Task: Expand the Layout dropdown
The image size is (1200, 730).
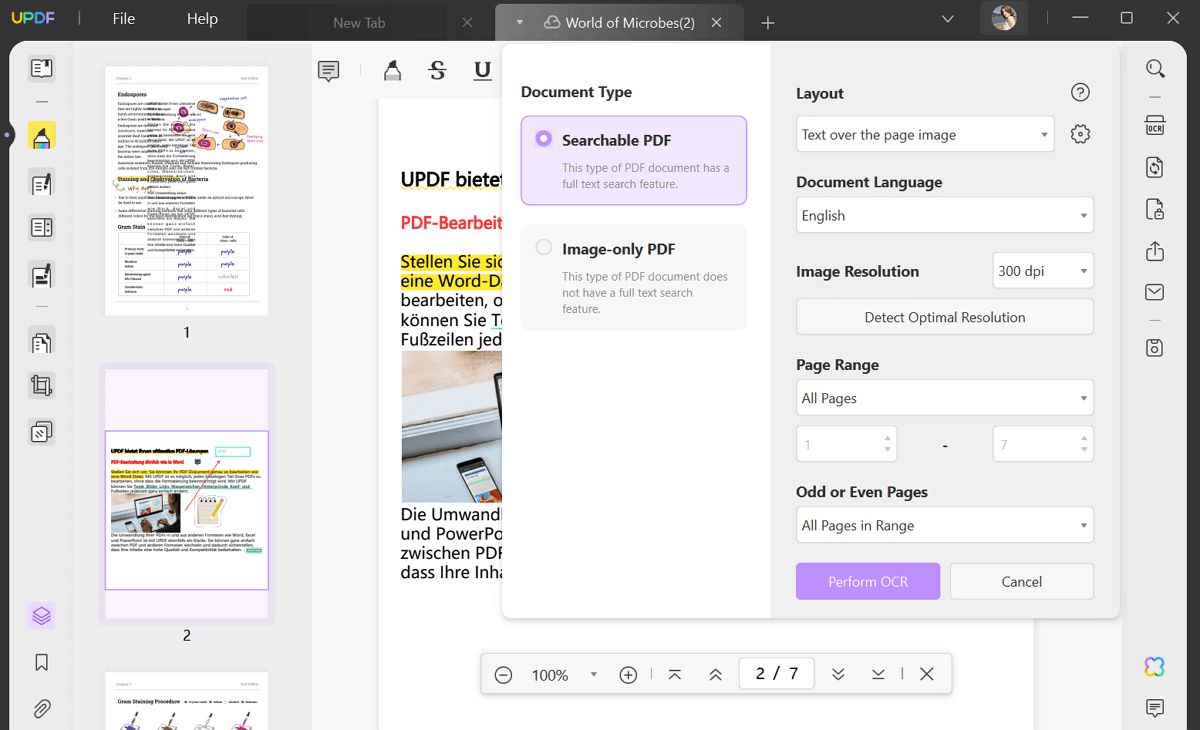Action: coord(925,134)
